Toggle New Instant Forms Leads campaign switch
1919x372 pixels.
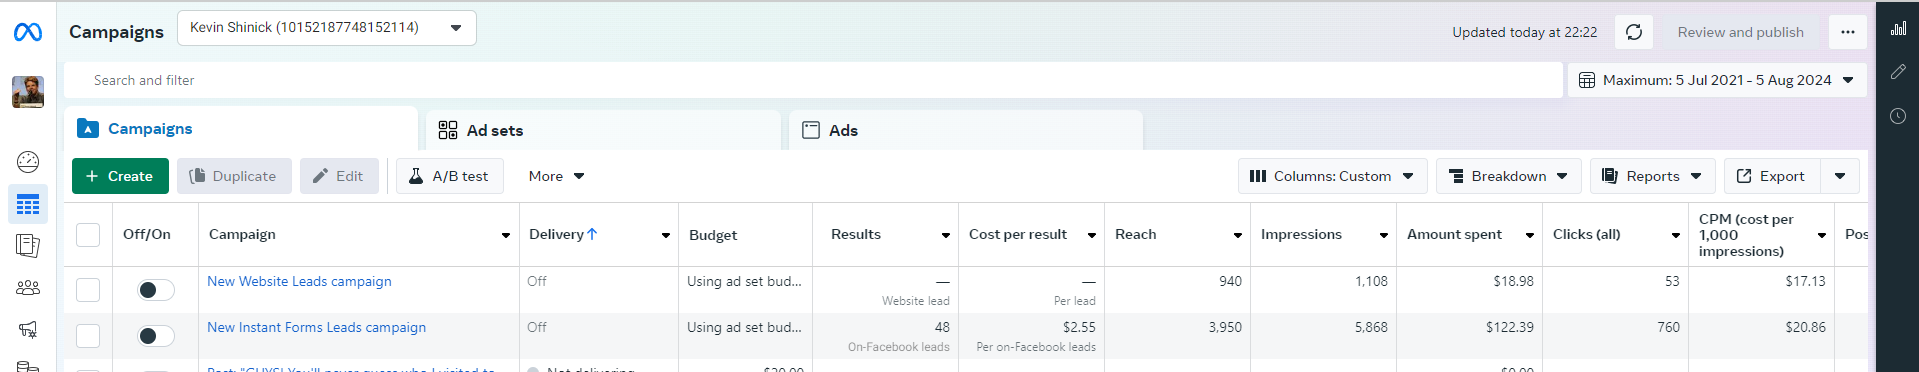156,336
